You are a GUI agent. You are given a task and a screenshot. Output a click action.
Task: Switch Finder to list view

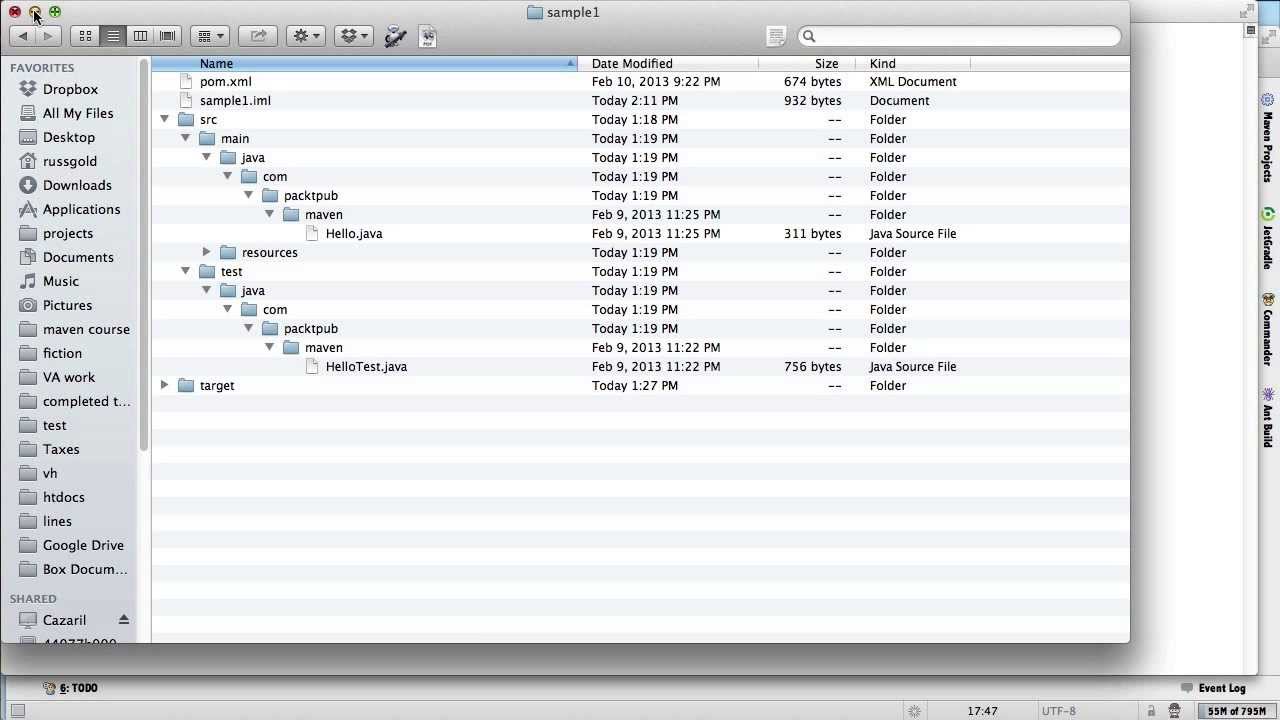tap(113, 36)
